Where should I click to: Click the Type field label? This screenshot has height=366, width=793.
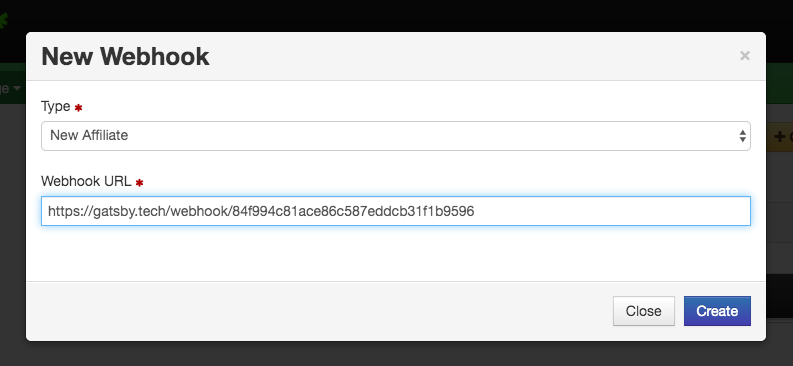tap(56, 107)
